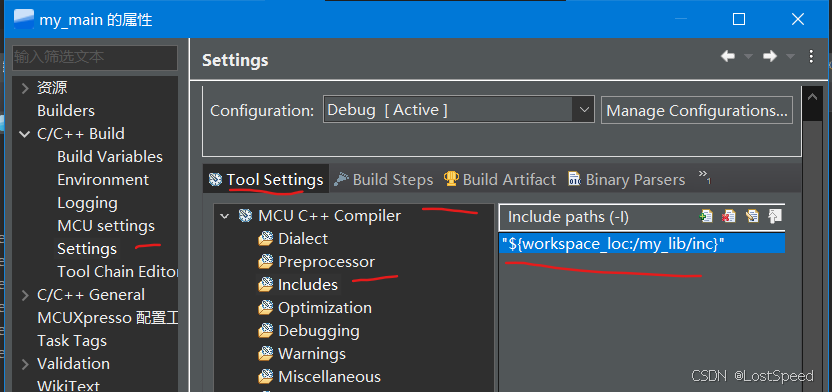This screenshot has height=392, width=832.
Task: Expand the Validation tree node
Action: pos(24,364)
